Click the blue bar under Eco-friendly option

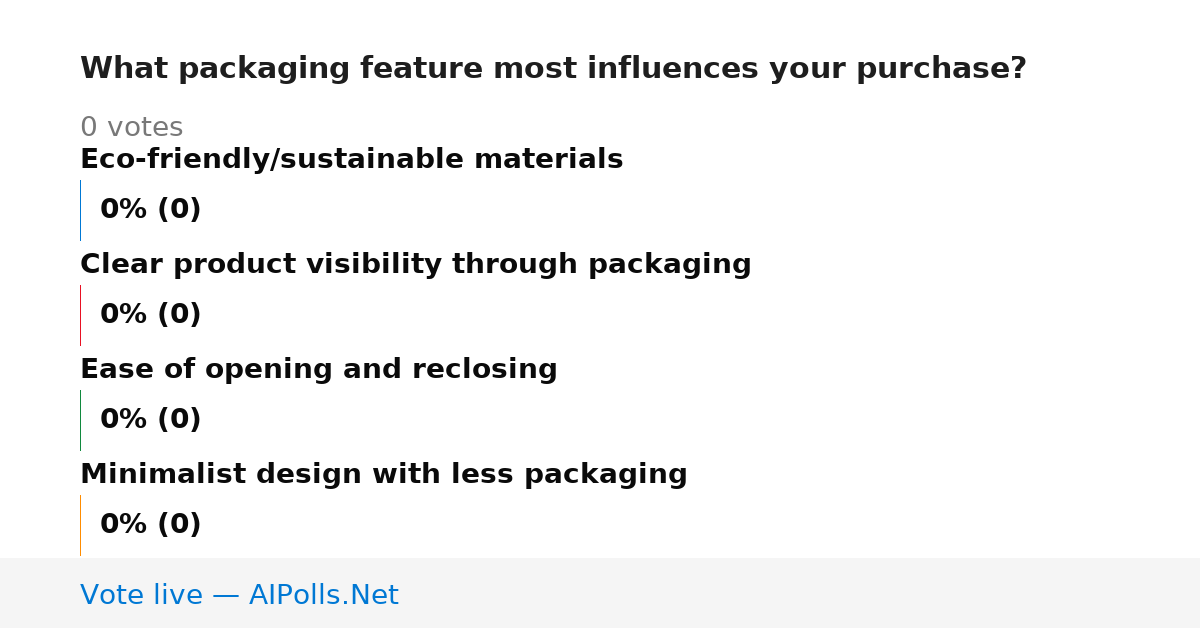[x=81, y=210]
